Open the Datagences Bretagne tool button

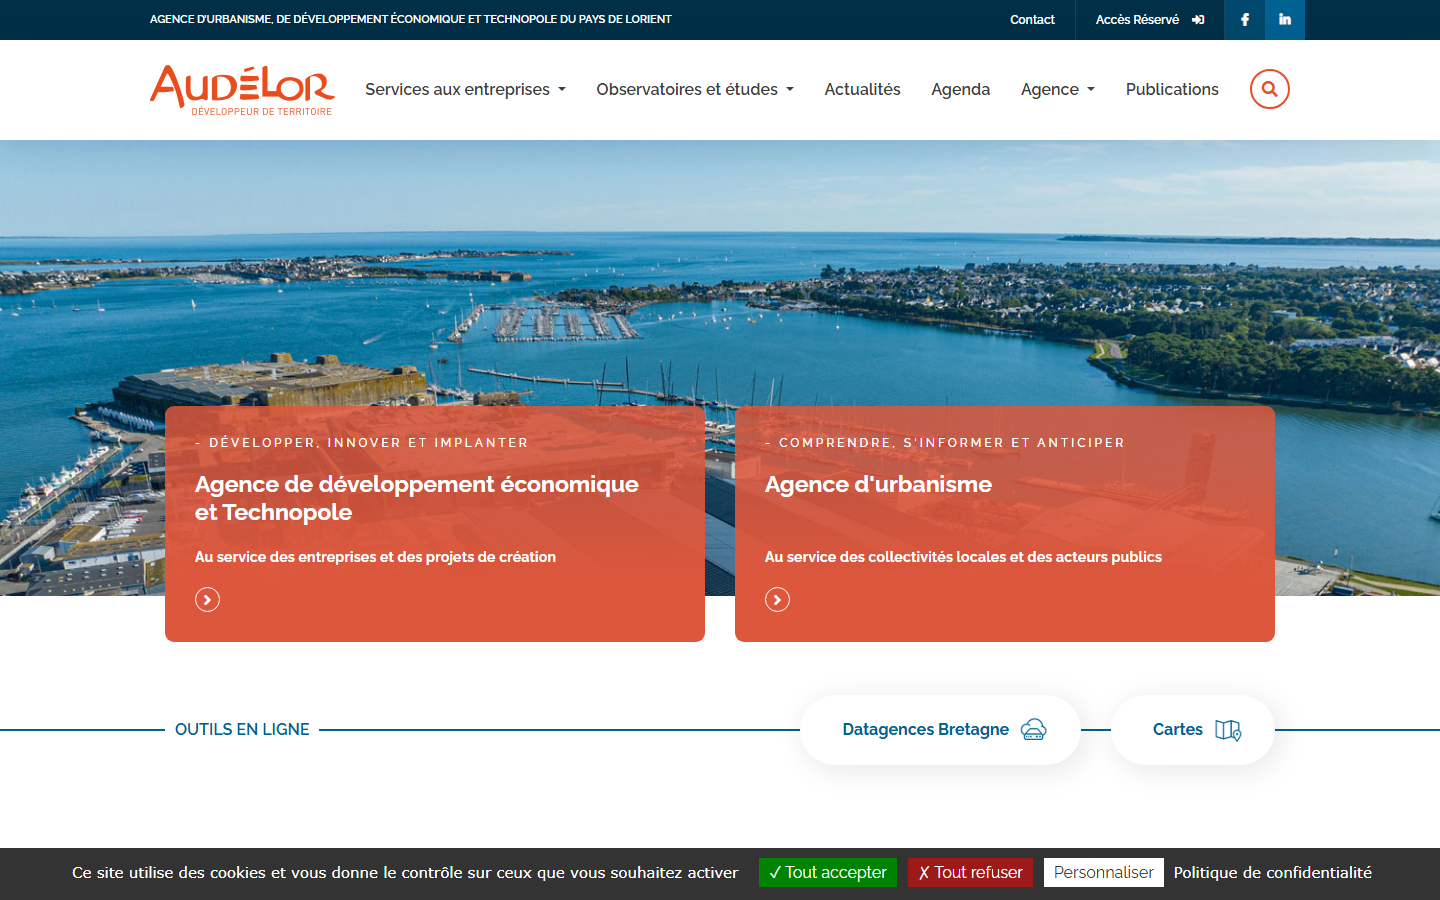940,730
